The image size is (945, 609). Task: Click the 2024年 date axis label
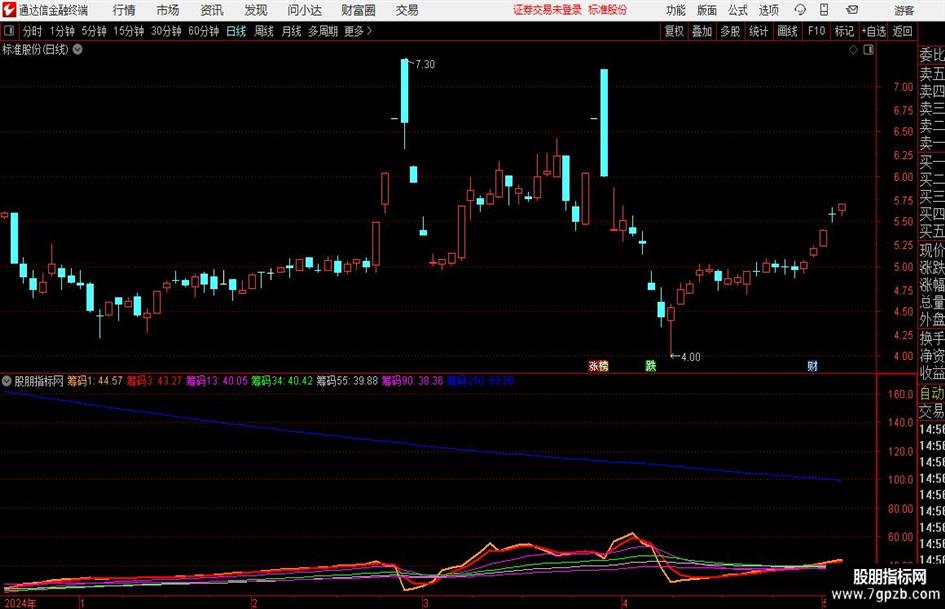click(x=19, y=603)
